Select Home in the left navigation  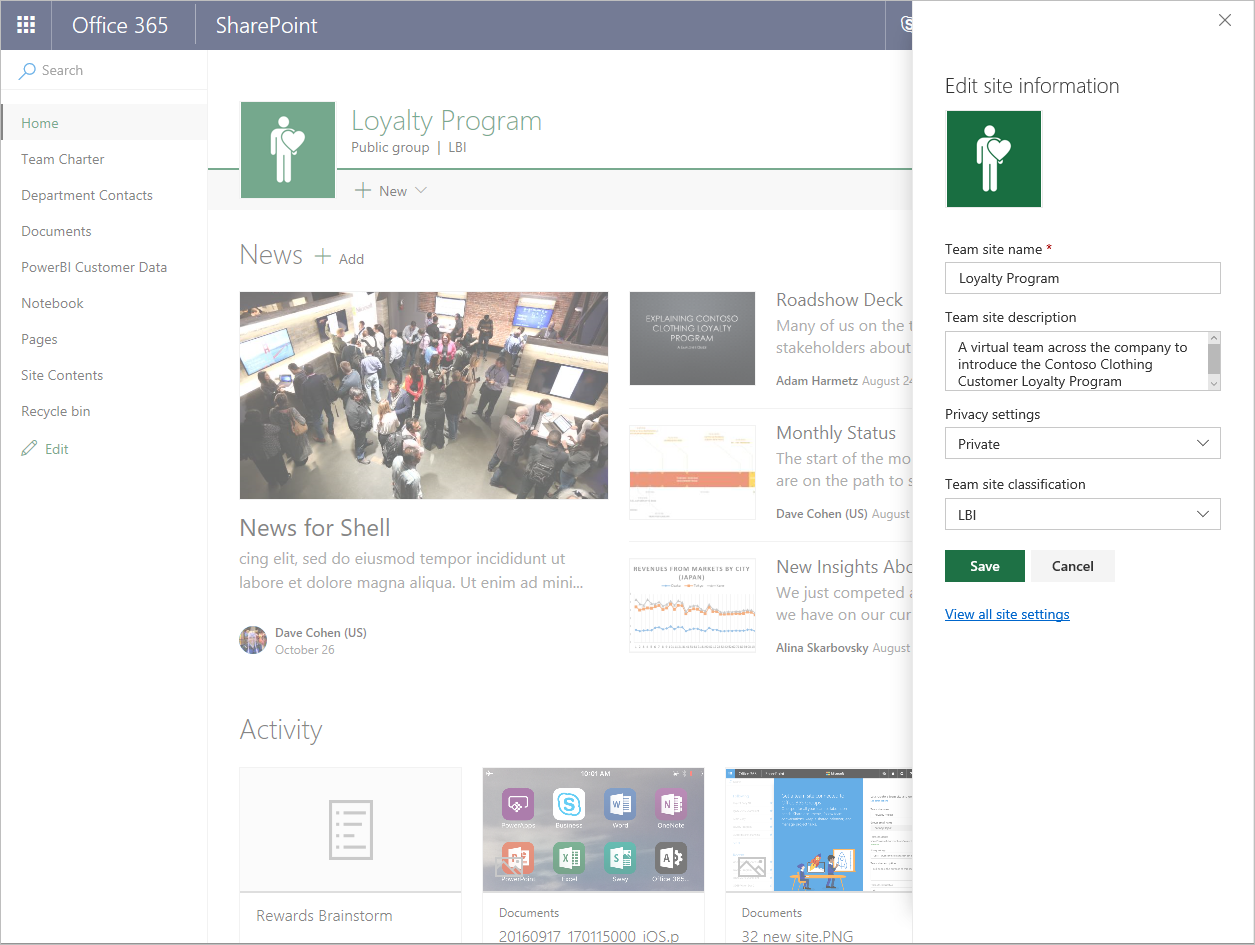tap(39, 122)
